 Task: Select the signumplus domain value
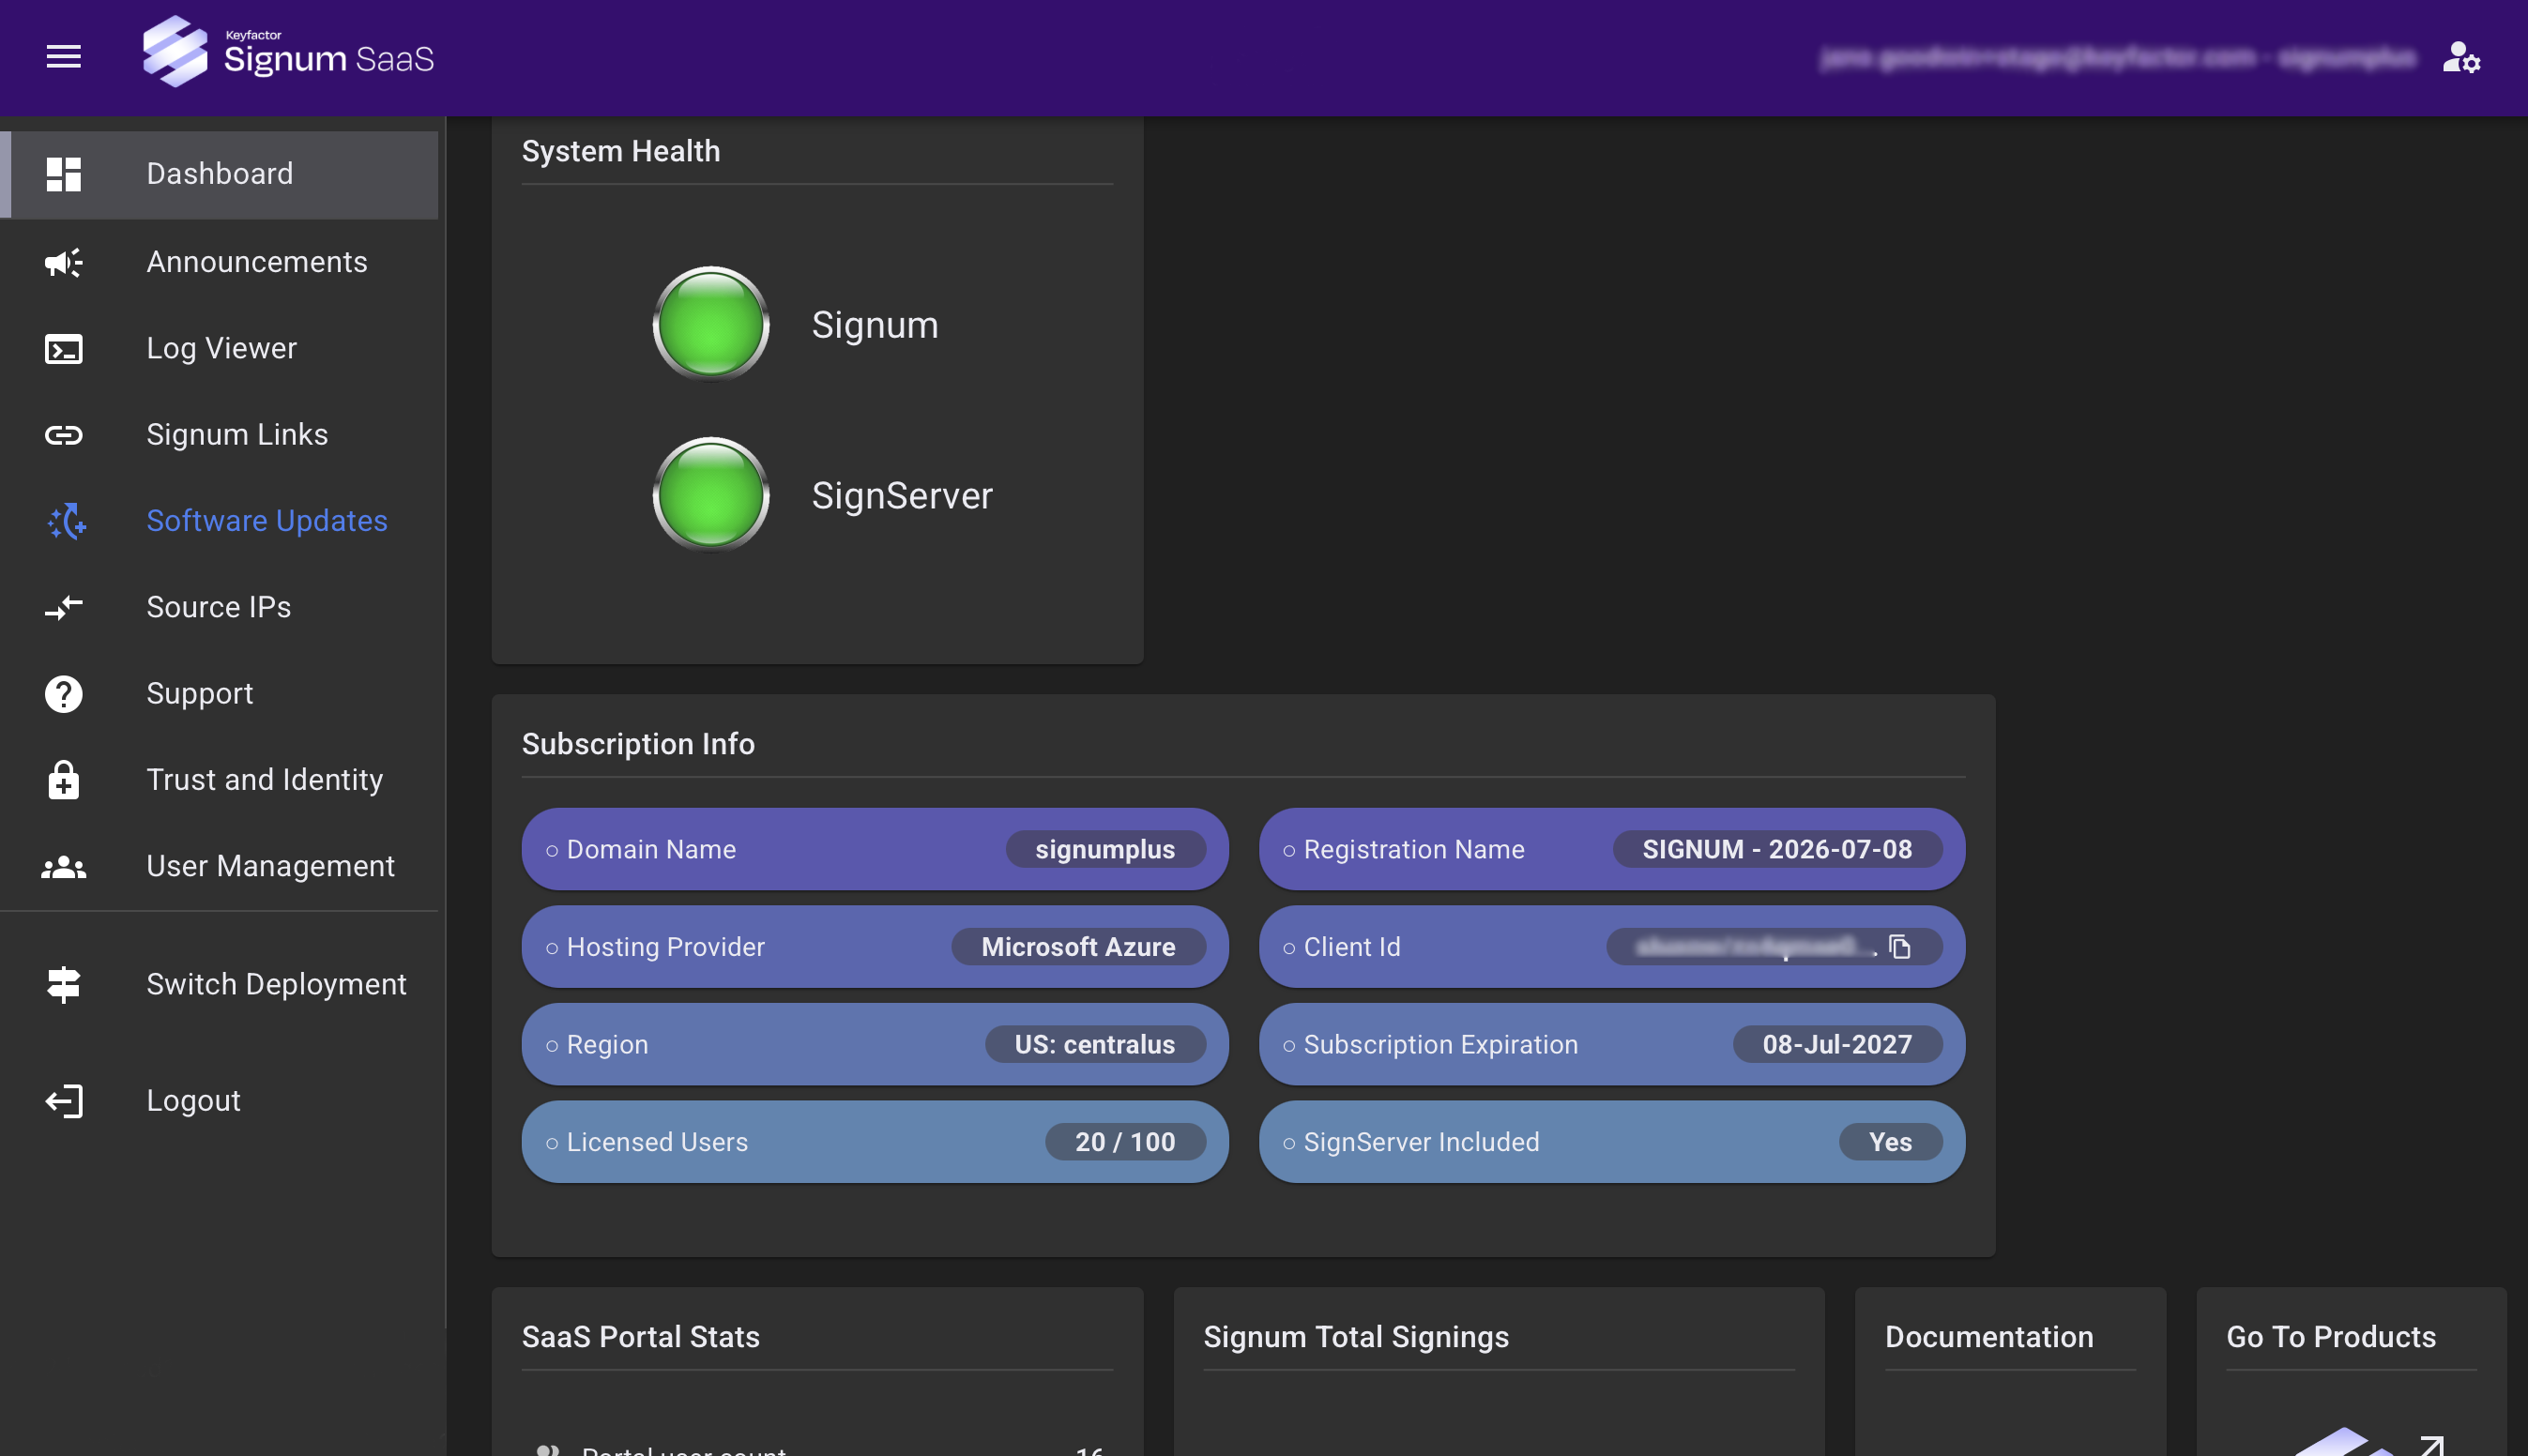tap(1105, 849)
